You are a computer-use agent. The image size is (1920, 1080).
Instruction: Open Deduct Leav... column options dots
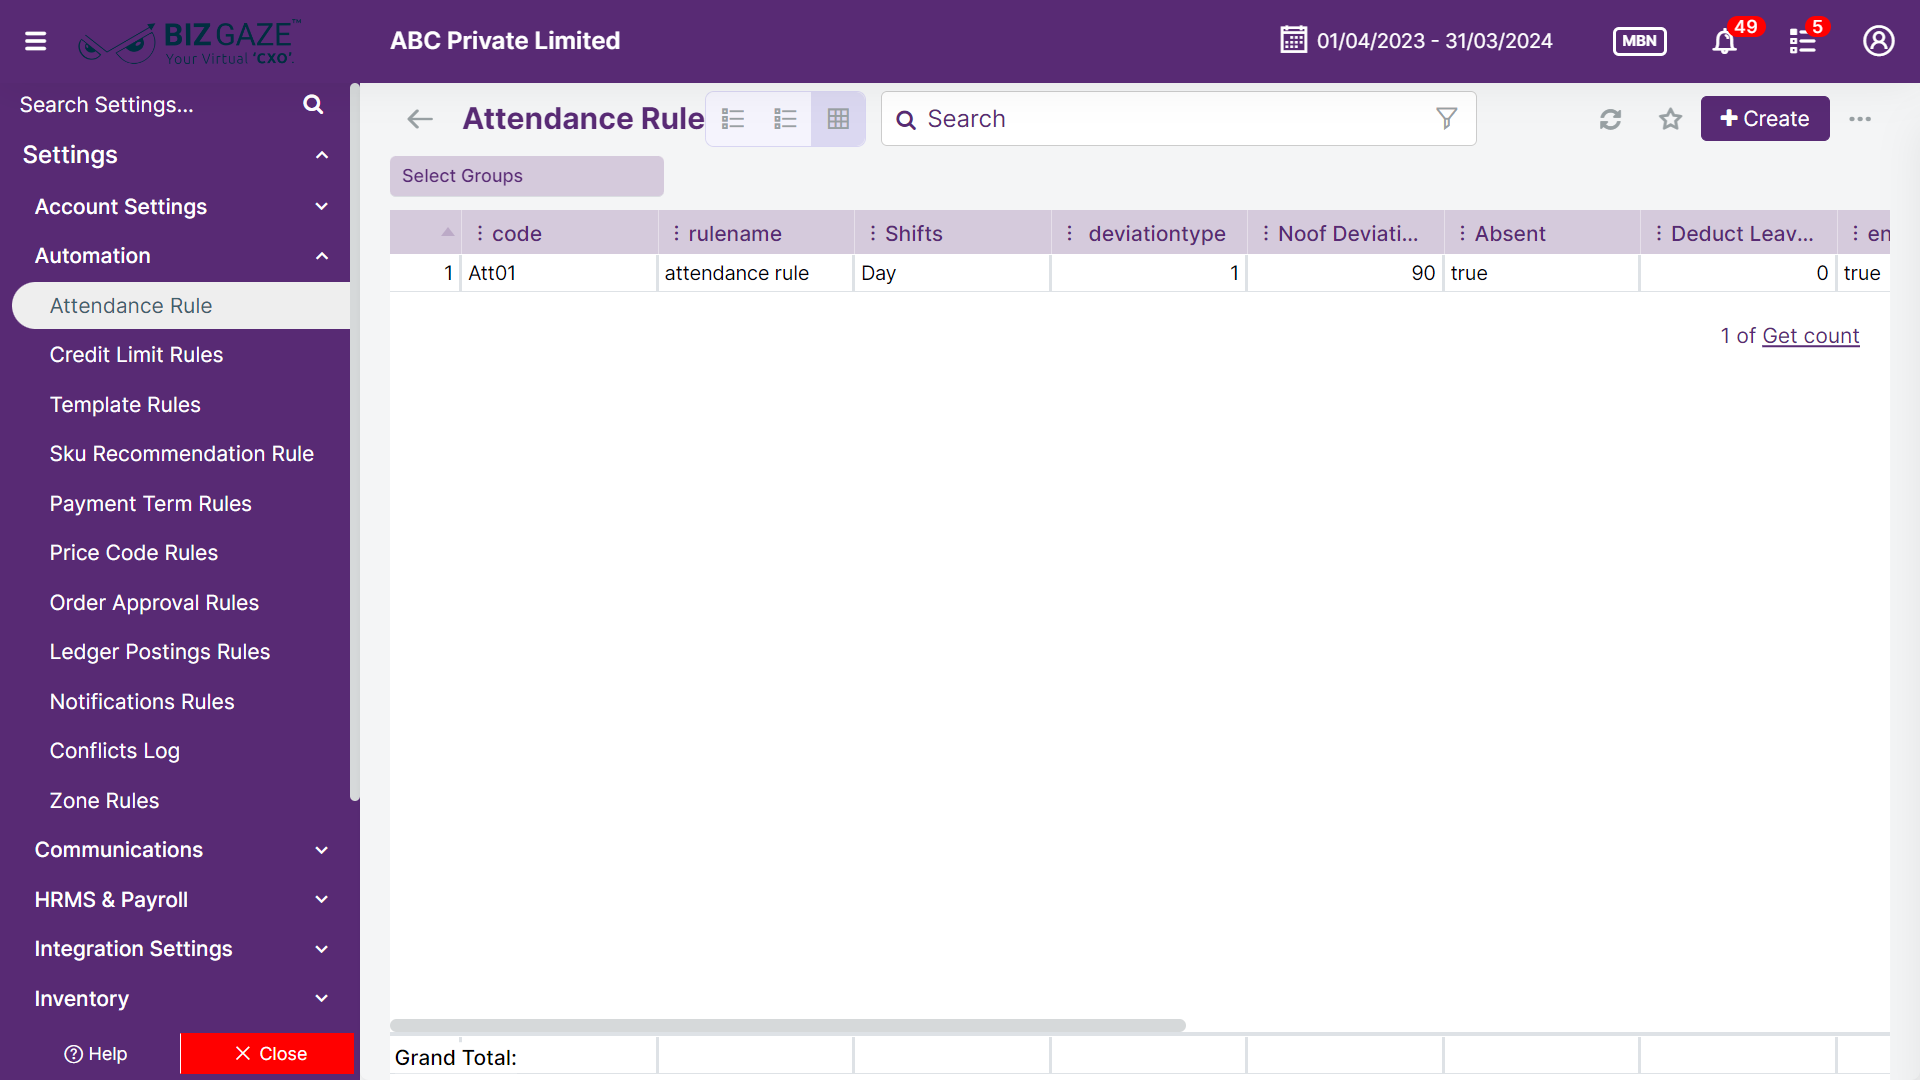pos(1659,233)
